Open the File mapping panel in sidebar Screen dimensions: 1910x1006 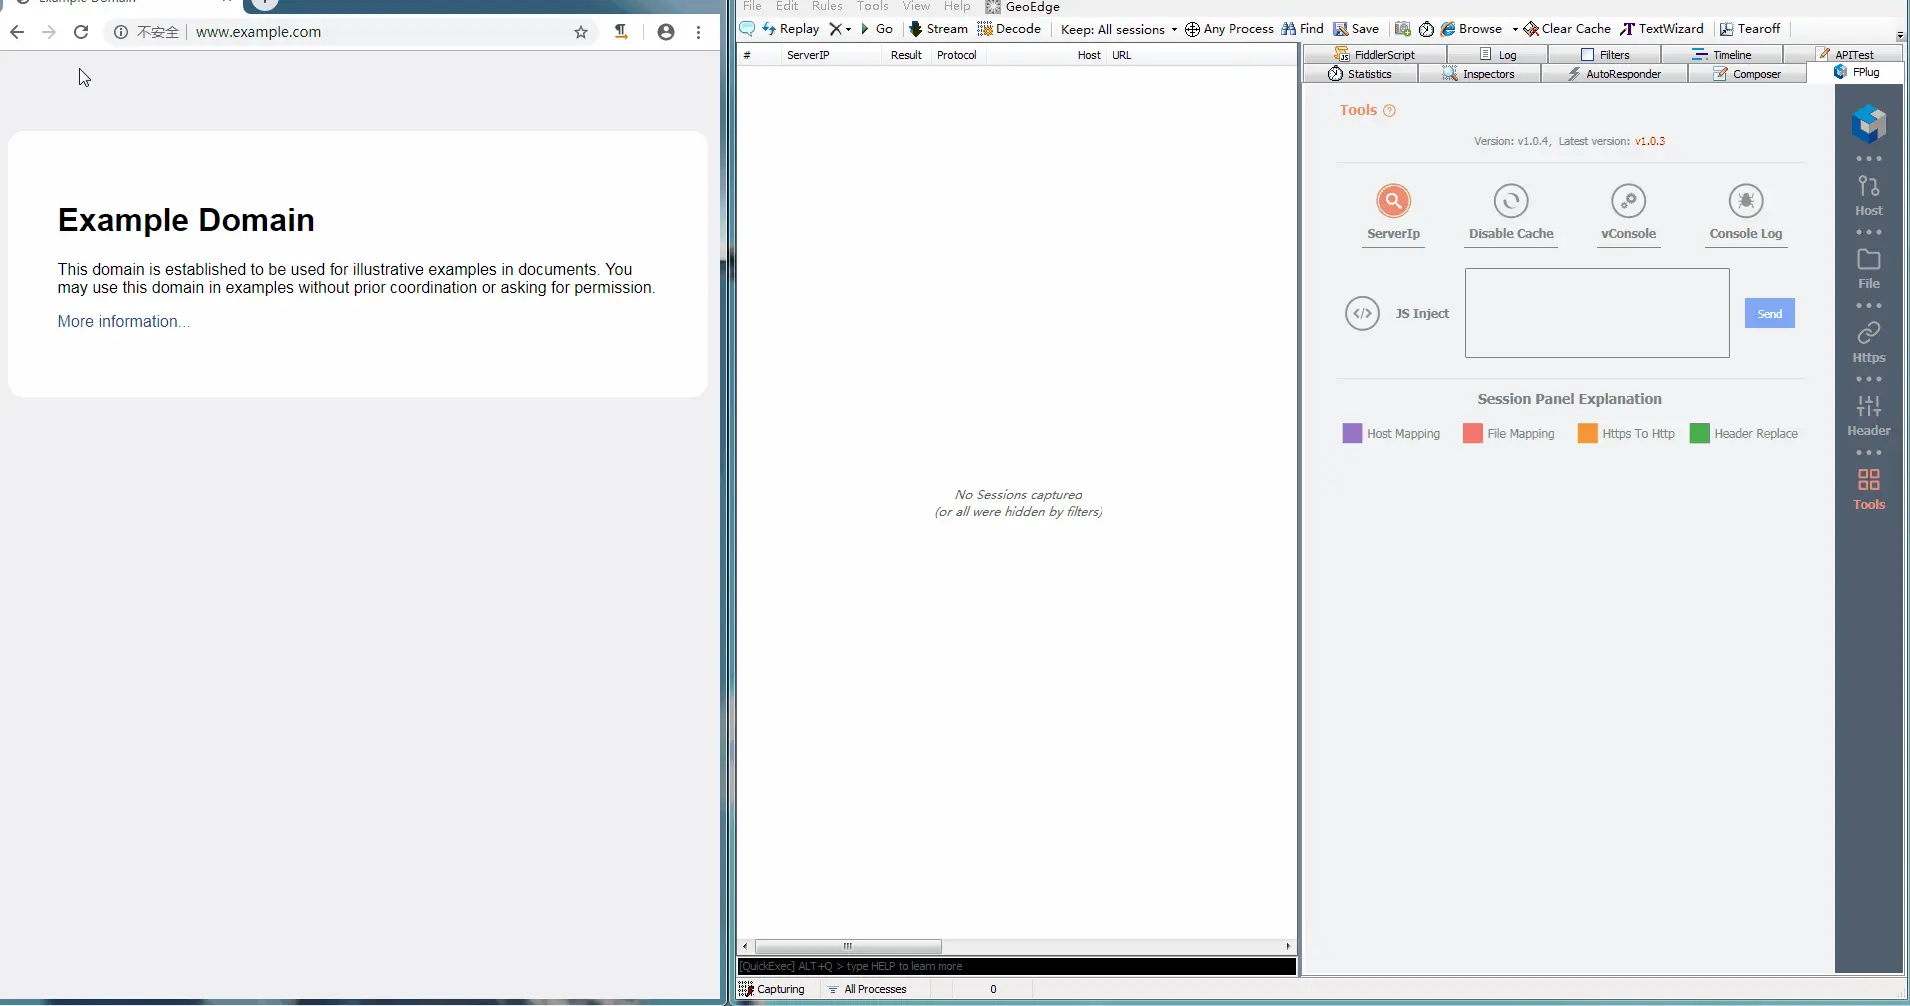point(1868,268)
